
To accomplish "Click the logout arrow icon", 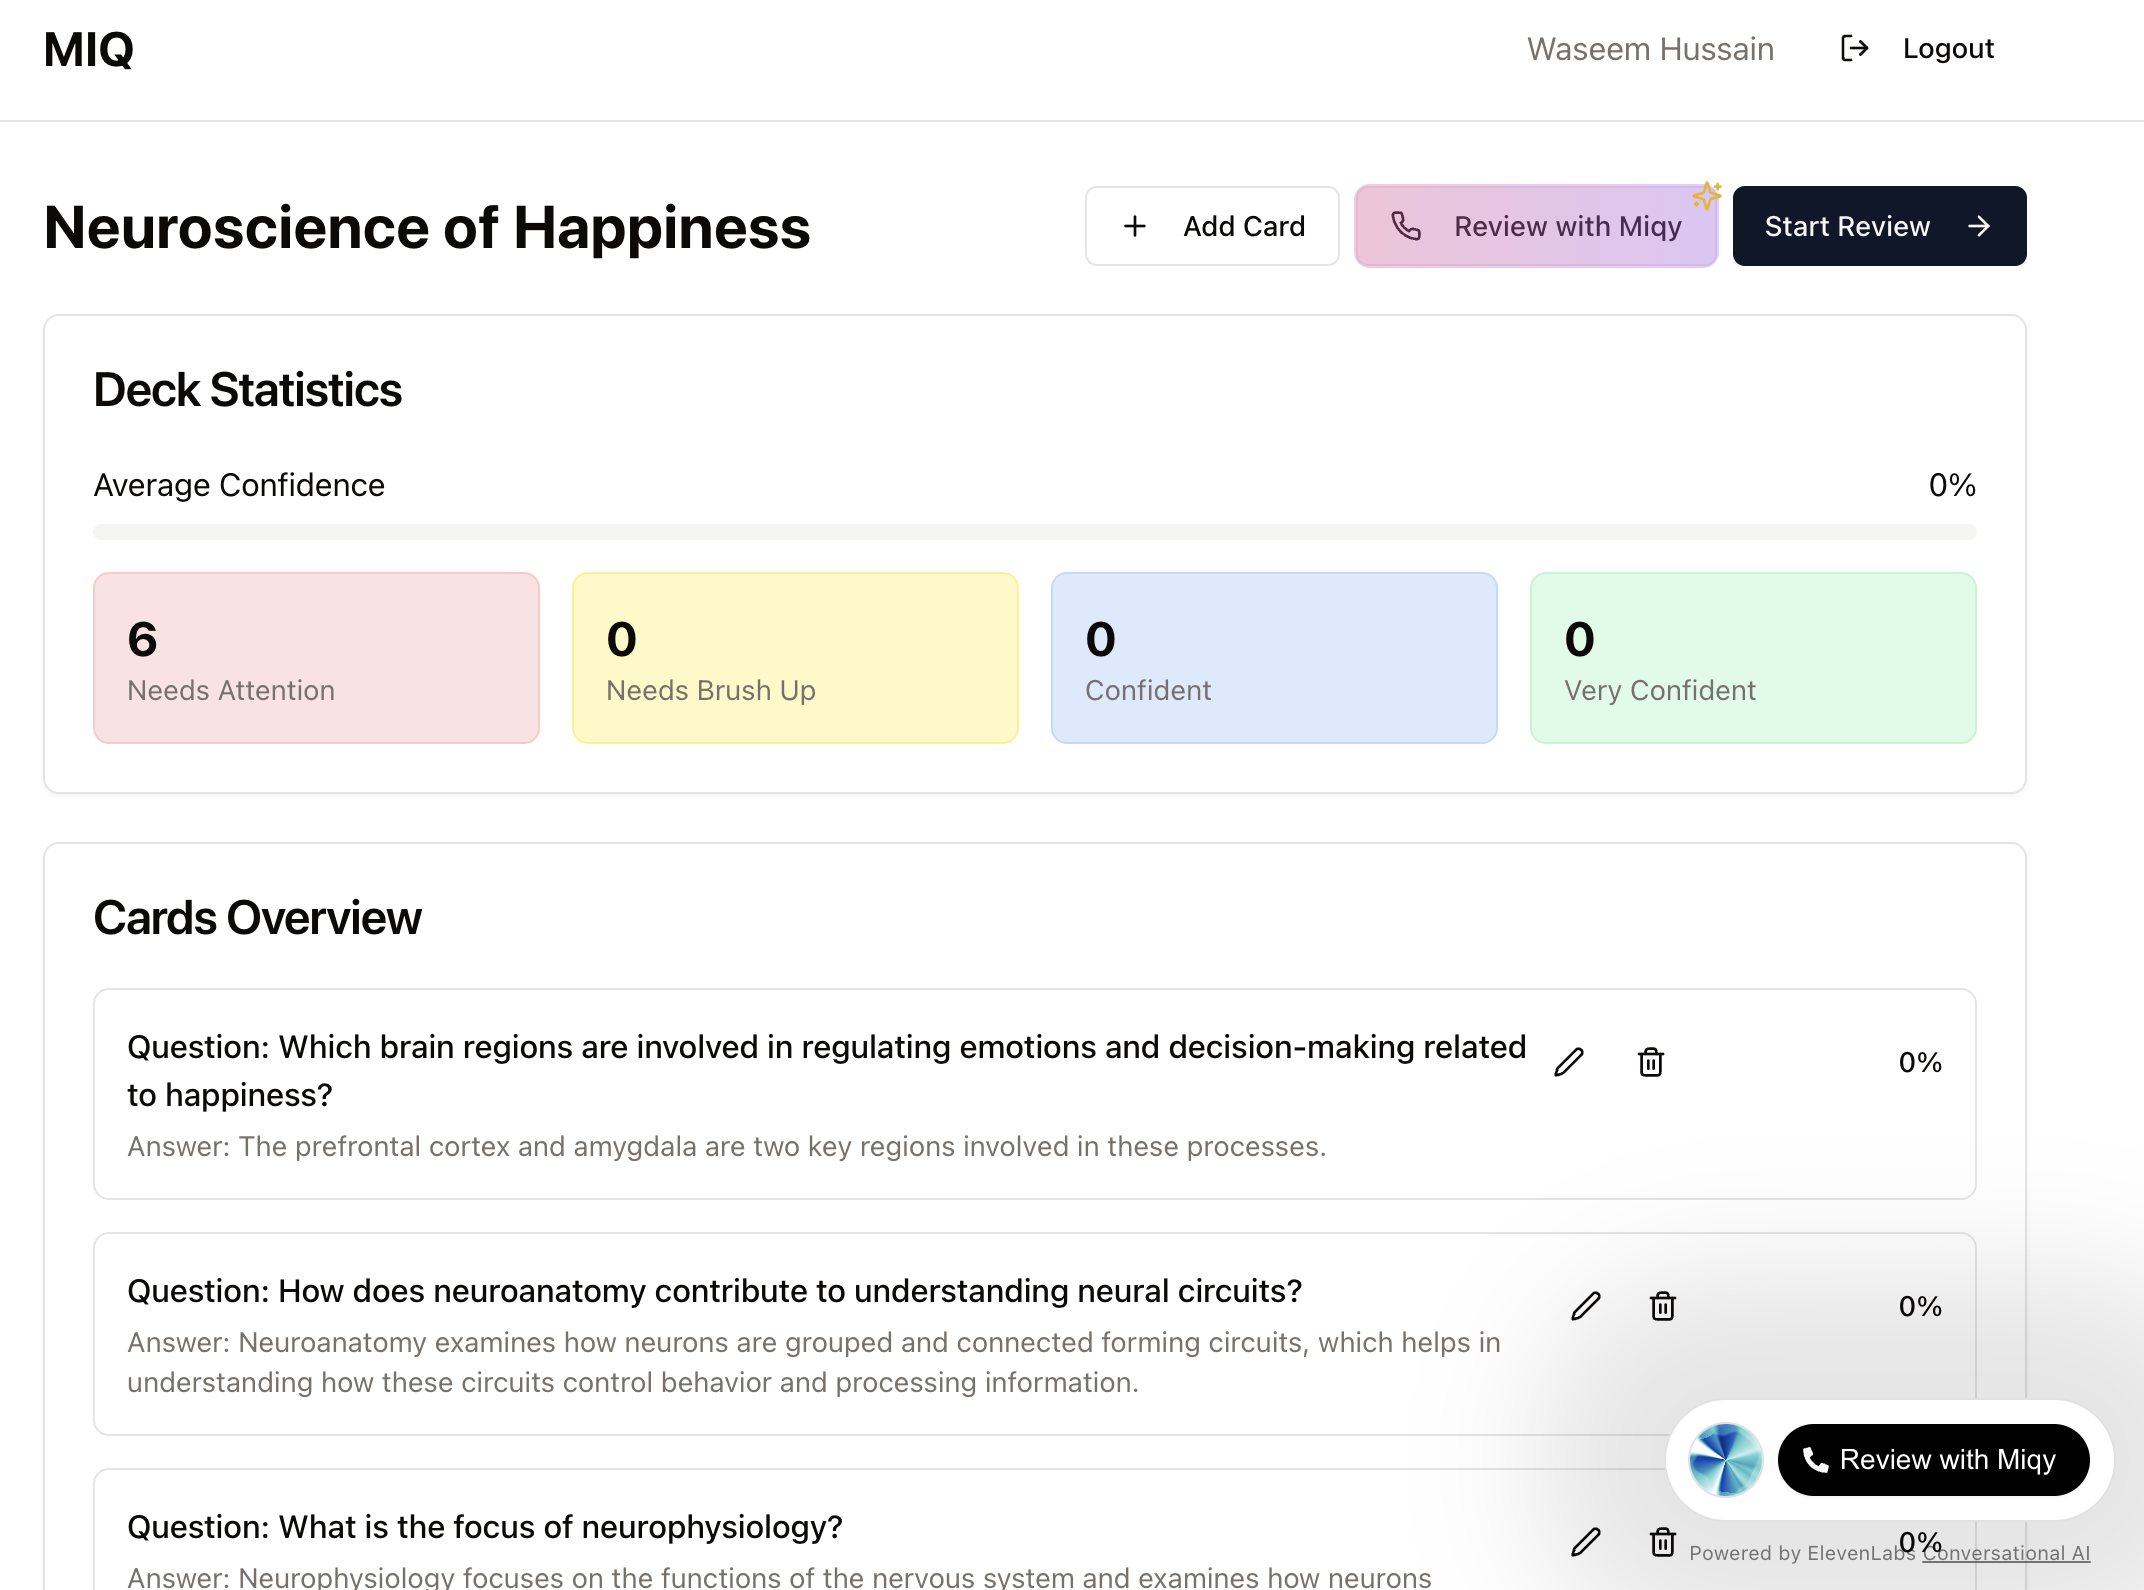I will 1855,49.
